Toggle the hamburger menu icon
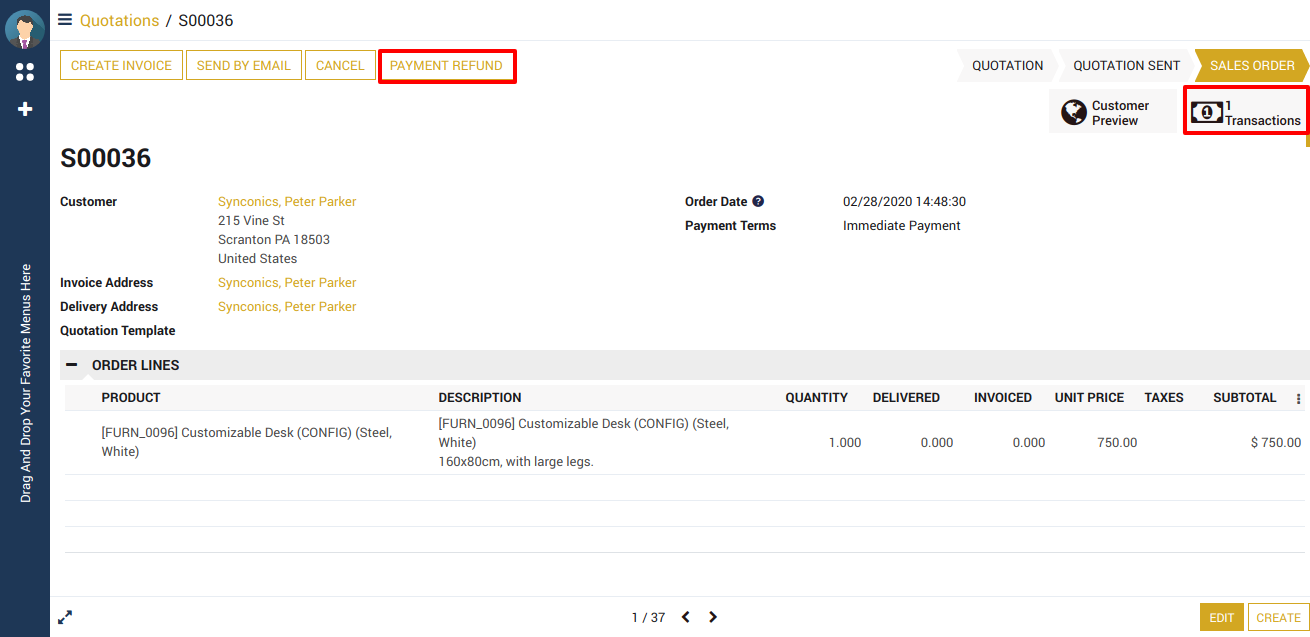Screen dimensions: 1310x637 [65, 20]
